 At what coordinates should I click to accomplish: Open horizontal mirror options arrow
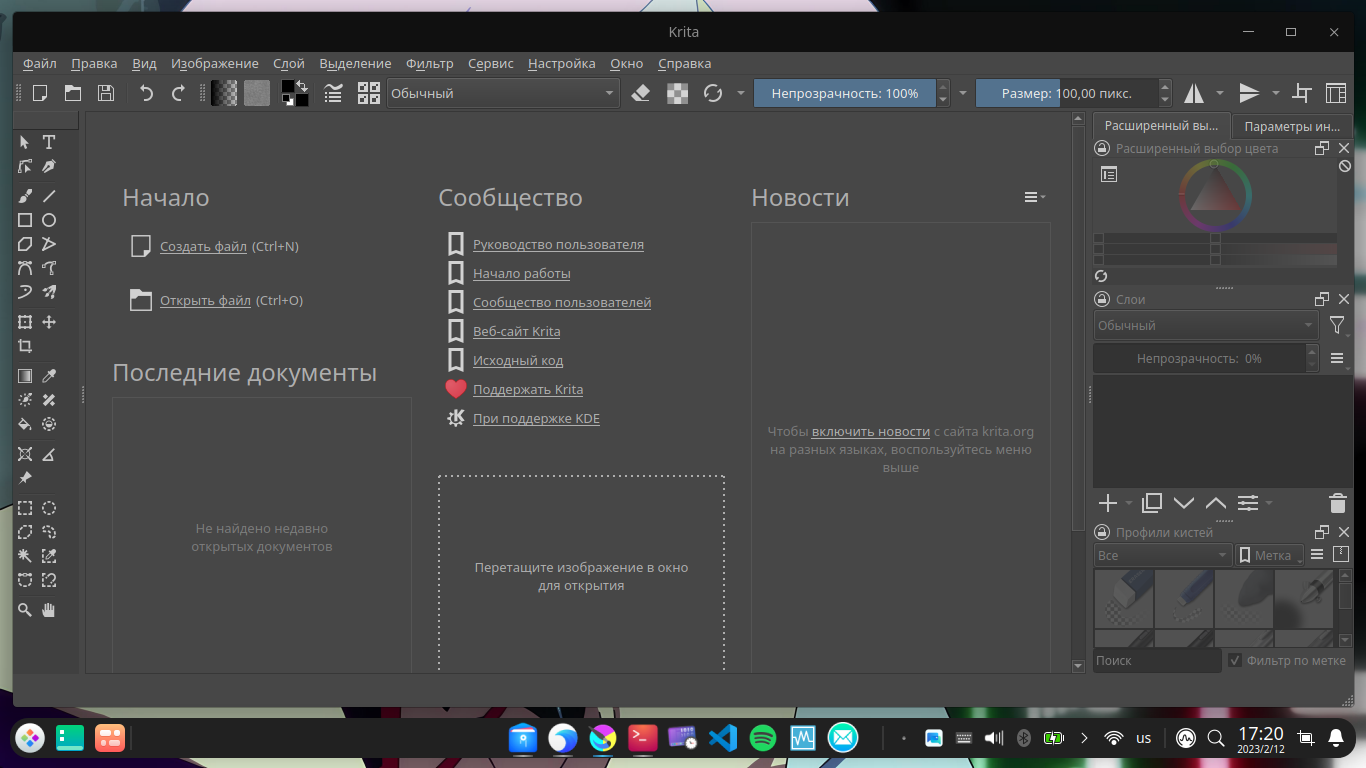pyautogui.click(x=1220, y=93)
